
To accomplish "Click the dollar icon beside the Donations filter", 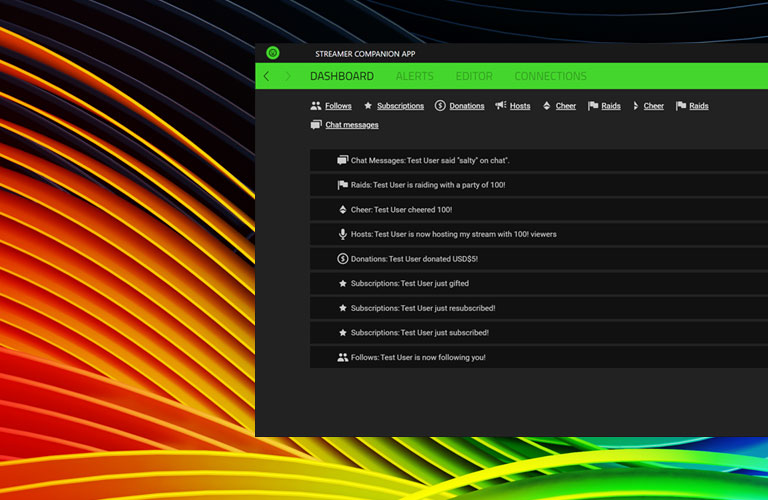I will (440, 106).
